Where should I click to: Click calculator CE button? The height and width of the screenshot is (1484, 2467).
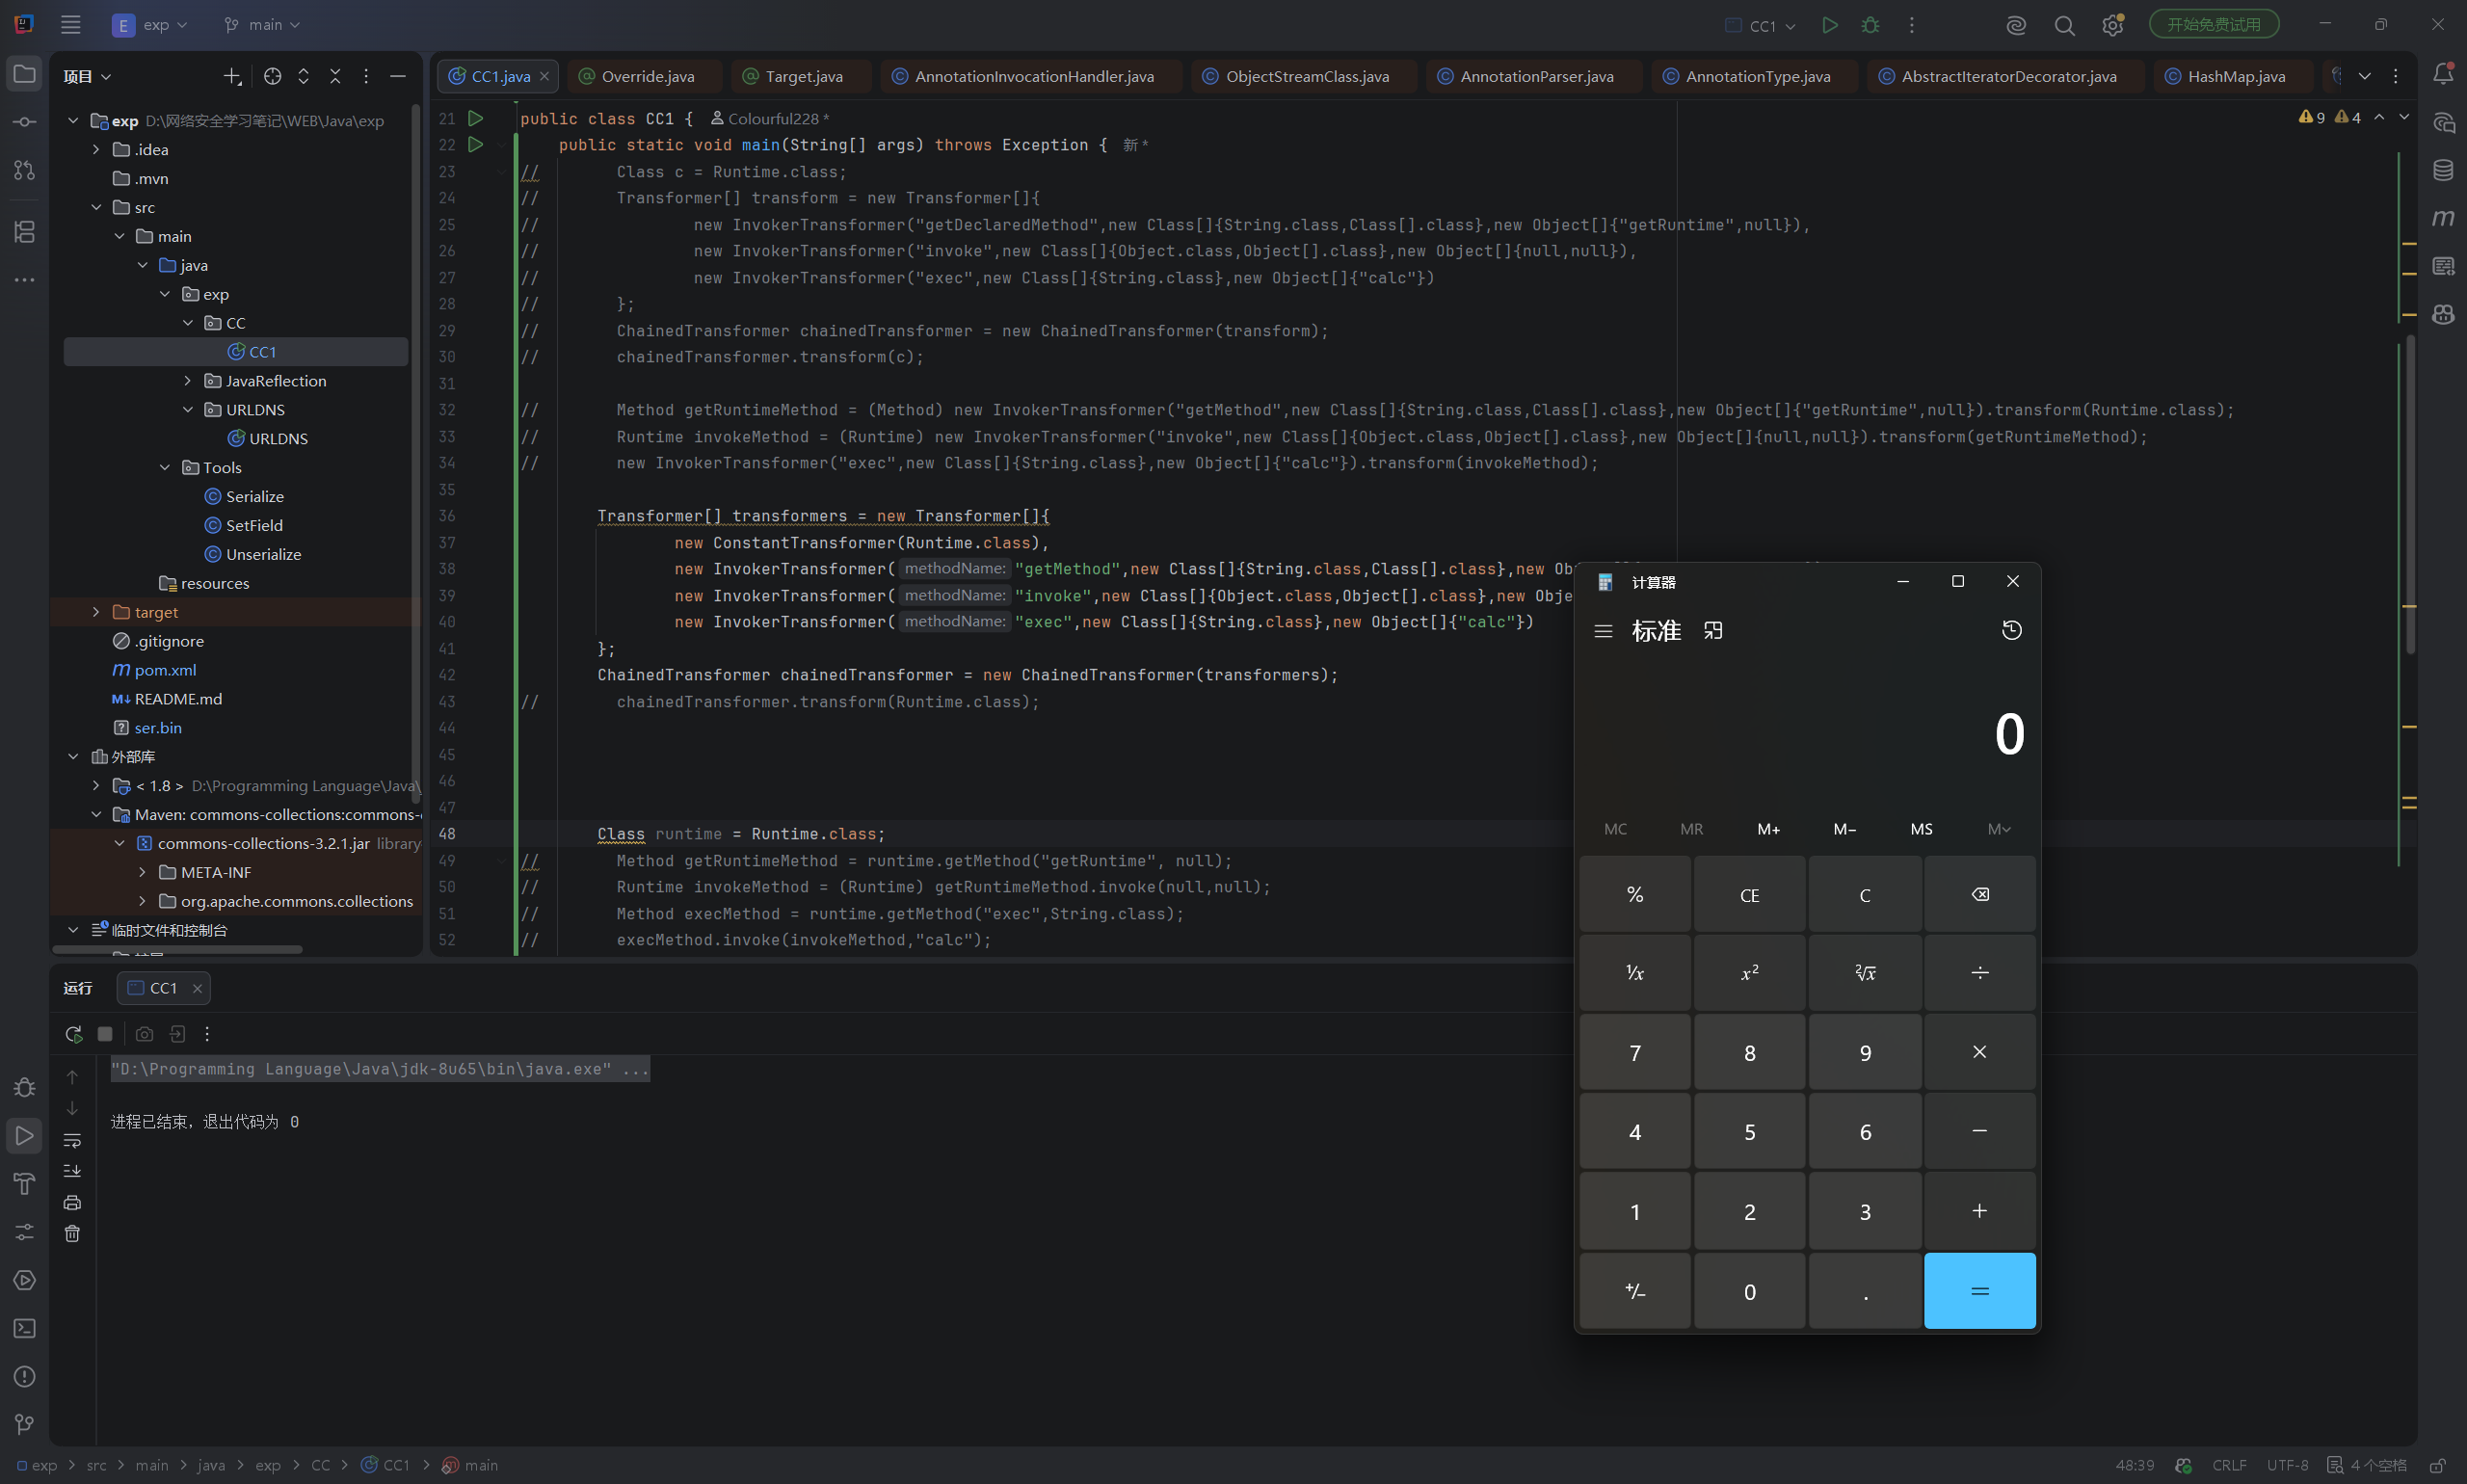pyautogui.click(x=1749, y=895)
